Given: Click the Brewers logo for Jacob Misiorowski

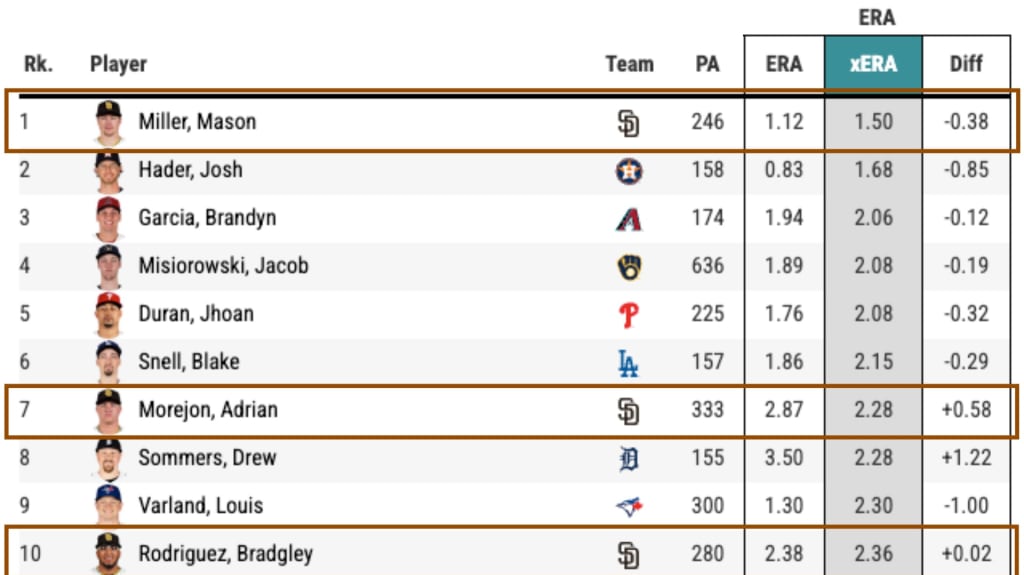Looking at the screenshot, I should (629, 267).
